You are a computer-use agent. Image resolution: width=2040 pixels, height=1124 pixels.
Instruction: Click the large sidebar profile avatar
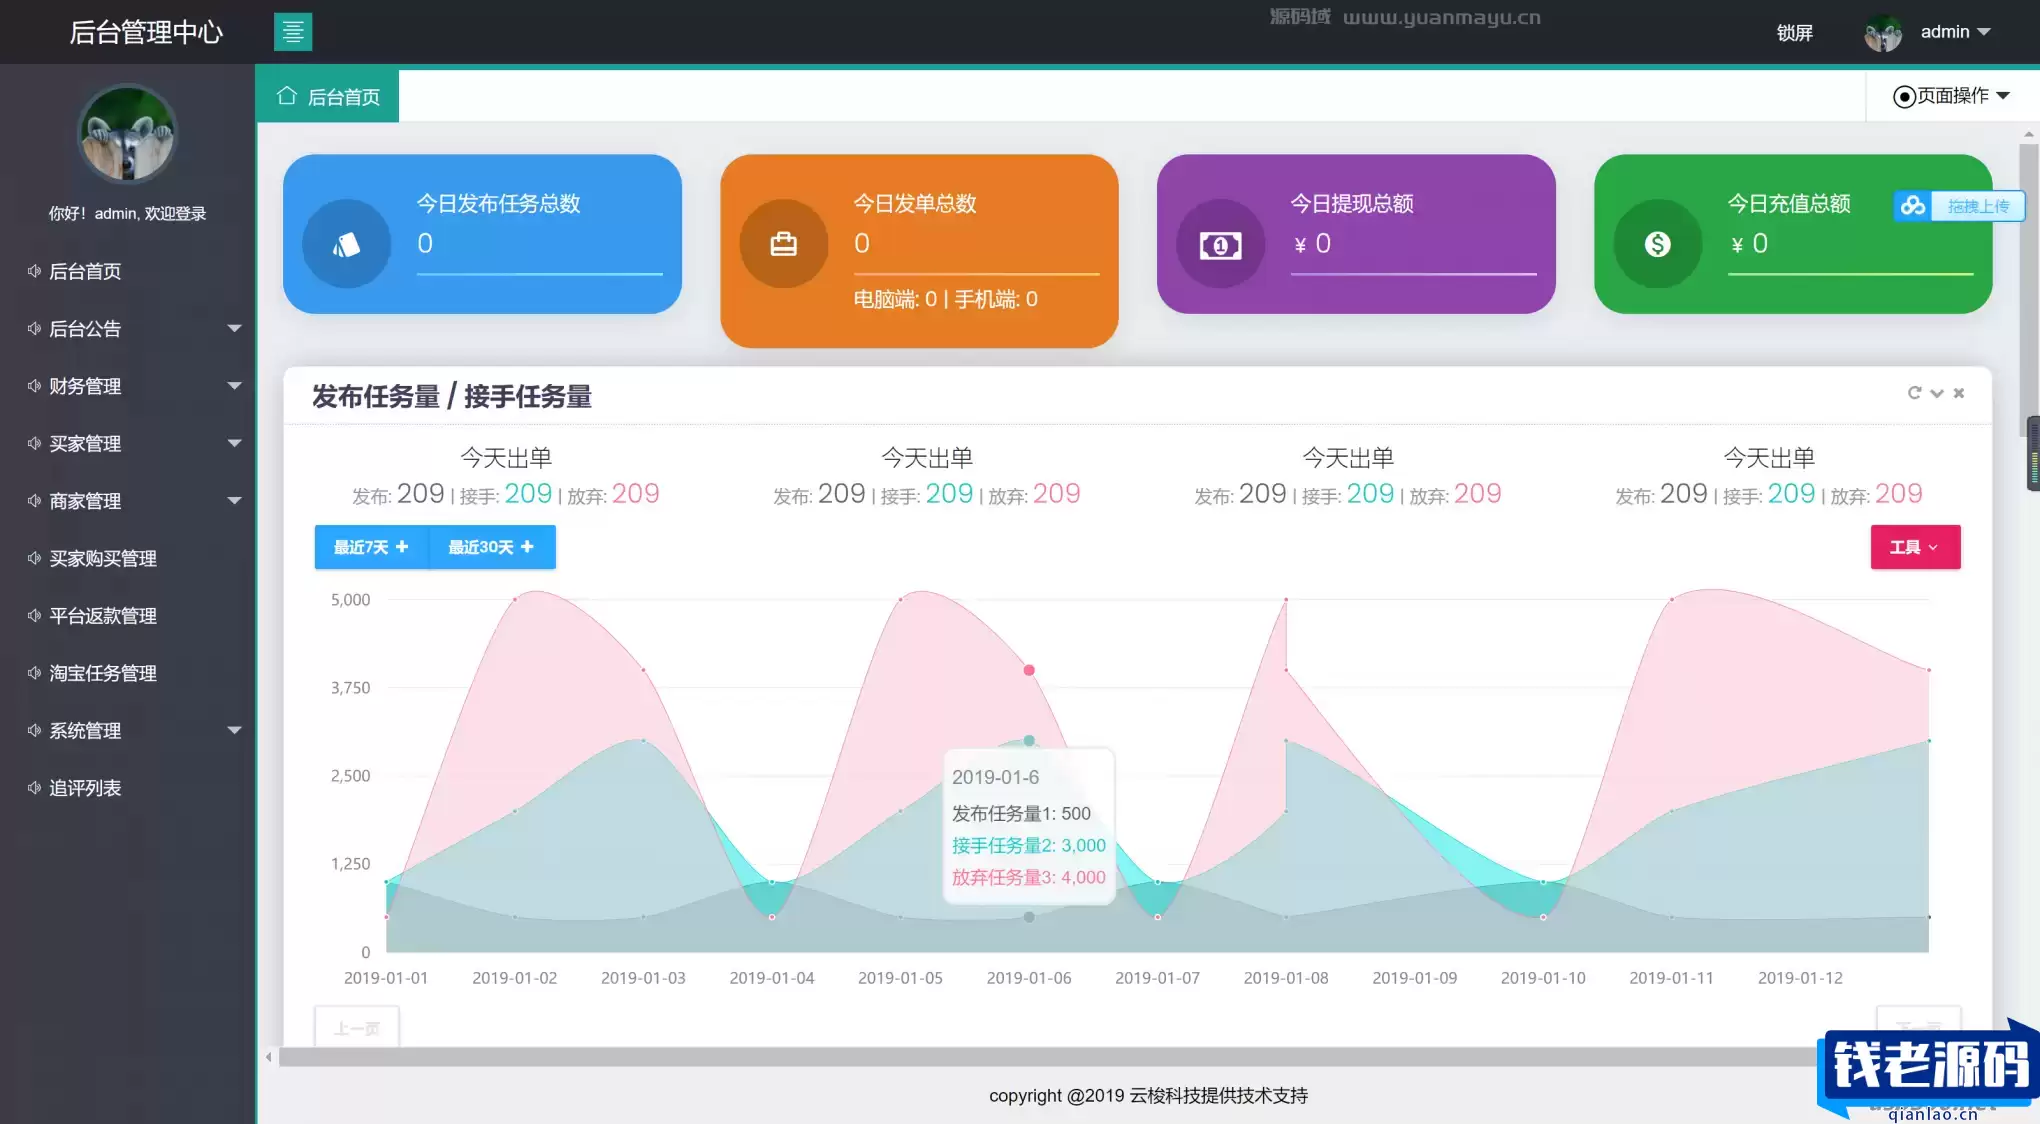pyautogui.click(x=127, y=134)
